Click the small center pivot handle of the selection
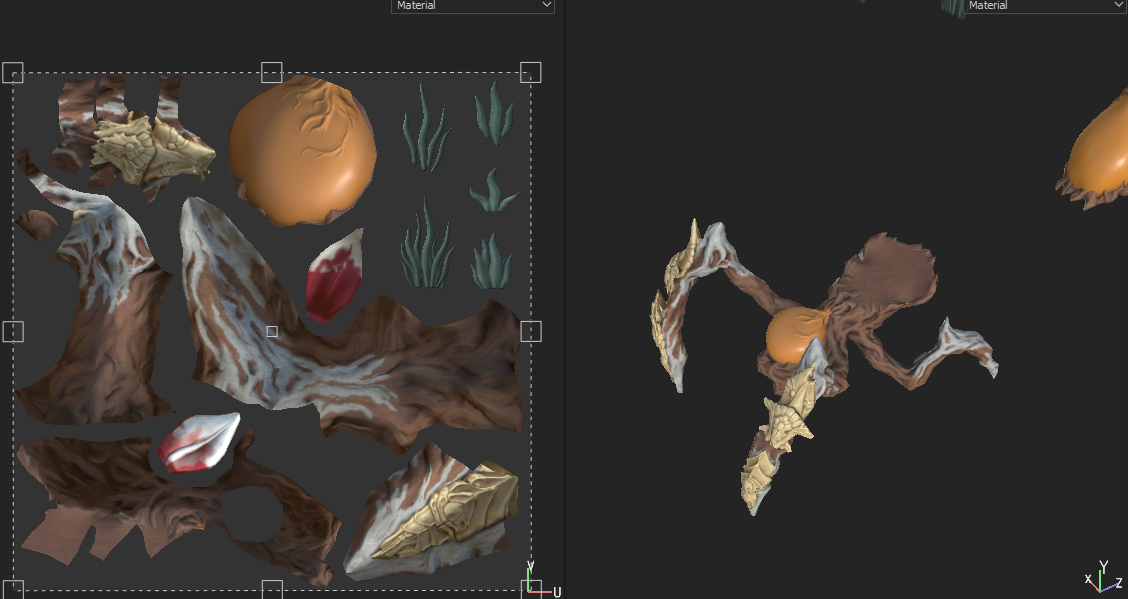The image size is (1128, 599). 272,331
